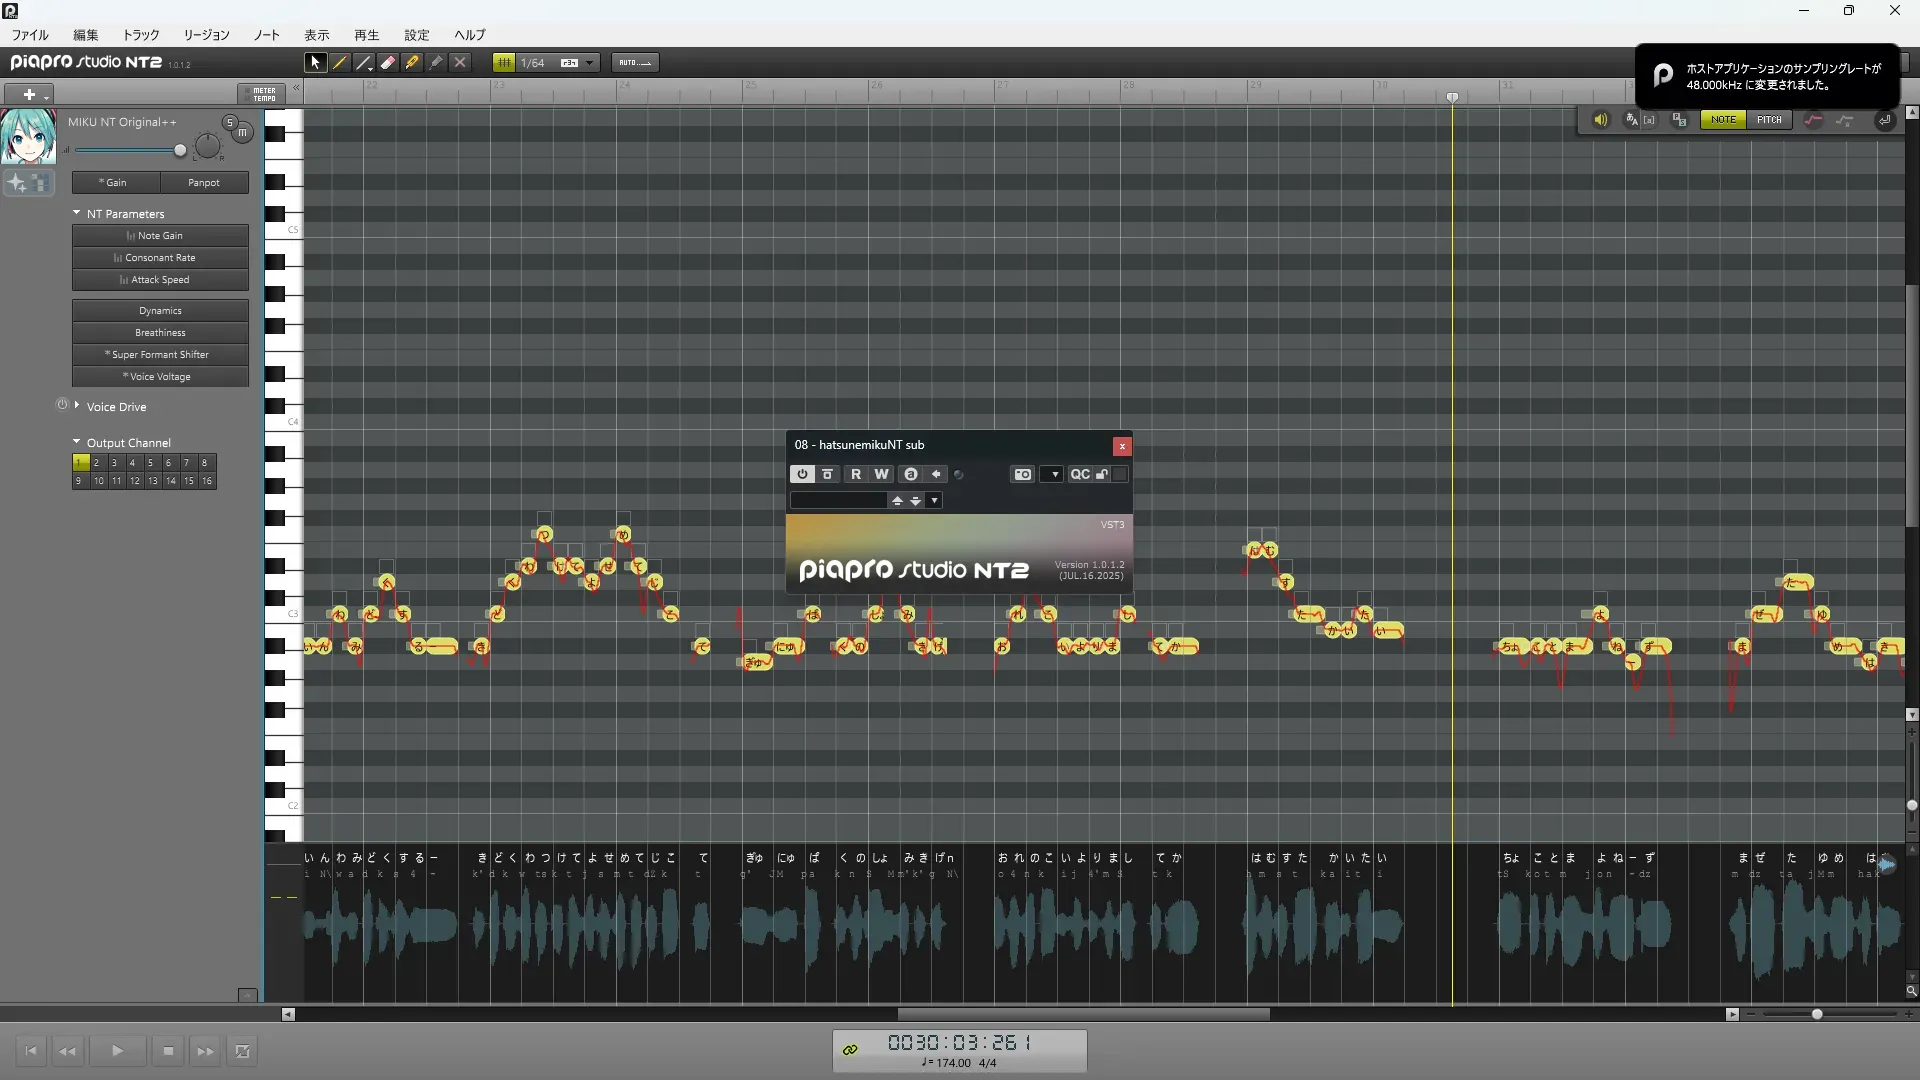
Task: Click the plugin snapshot camera icon
Action: click(1022, 475)
